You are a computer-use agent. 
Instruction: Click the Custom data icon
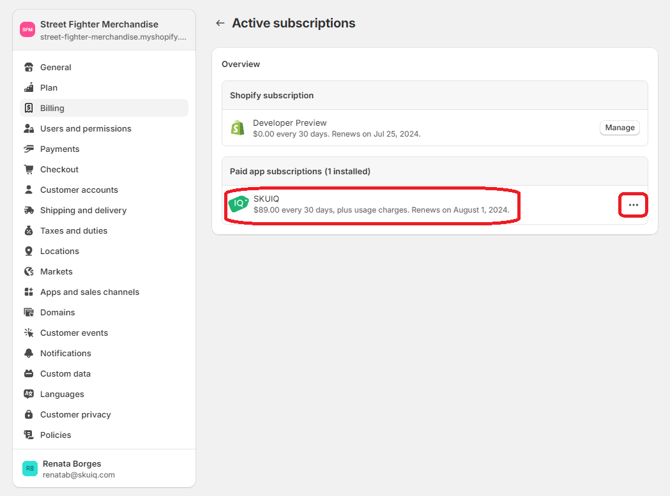pyautogui.click(x=29, y=374)
